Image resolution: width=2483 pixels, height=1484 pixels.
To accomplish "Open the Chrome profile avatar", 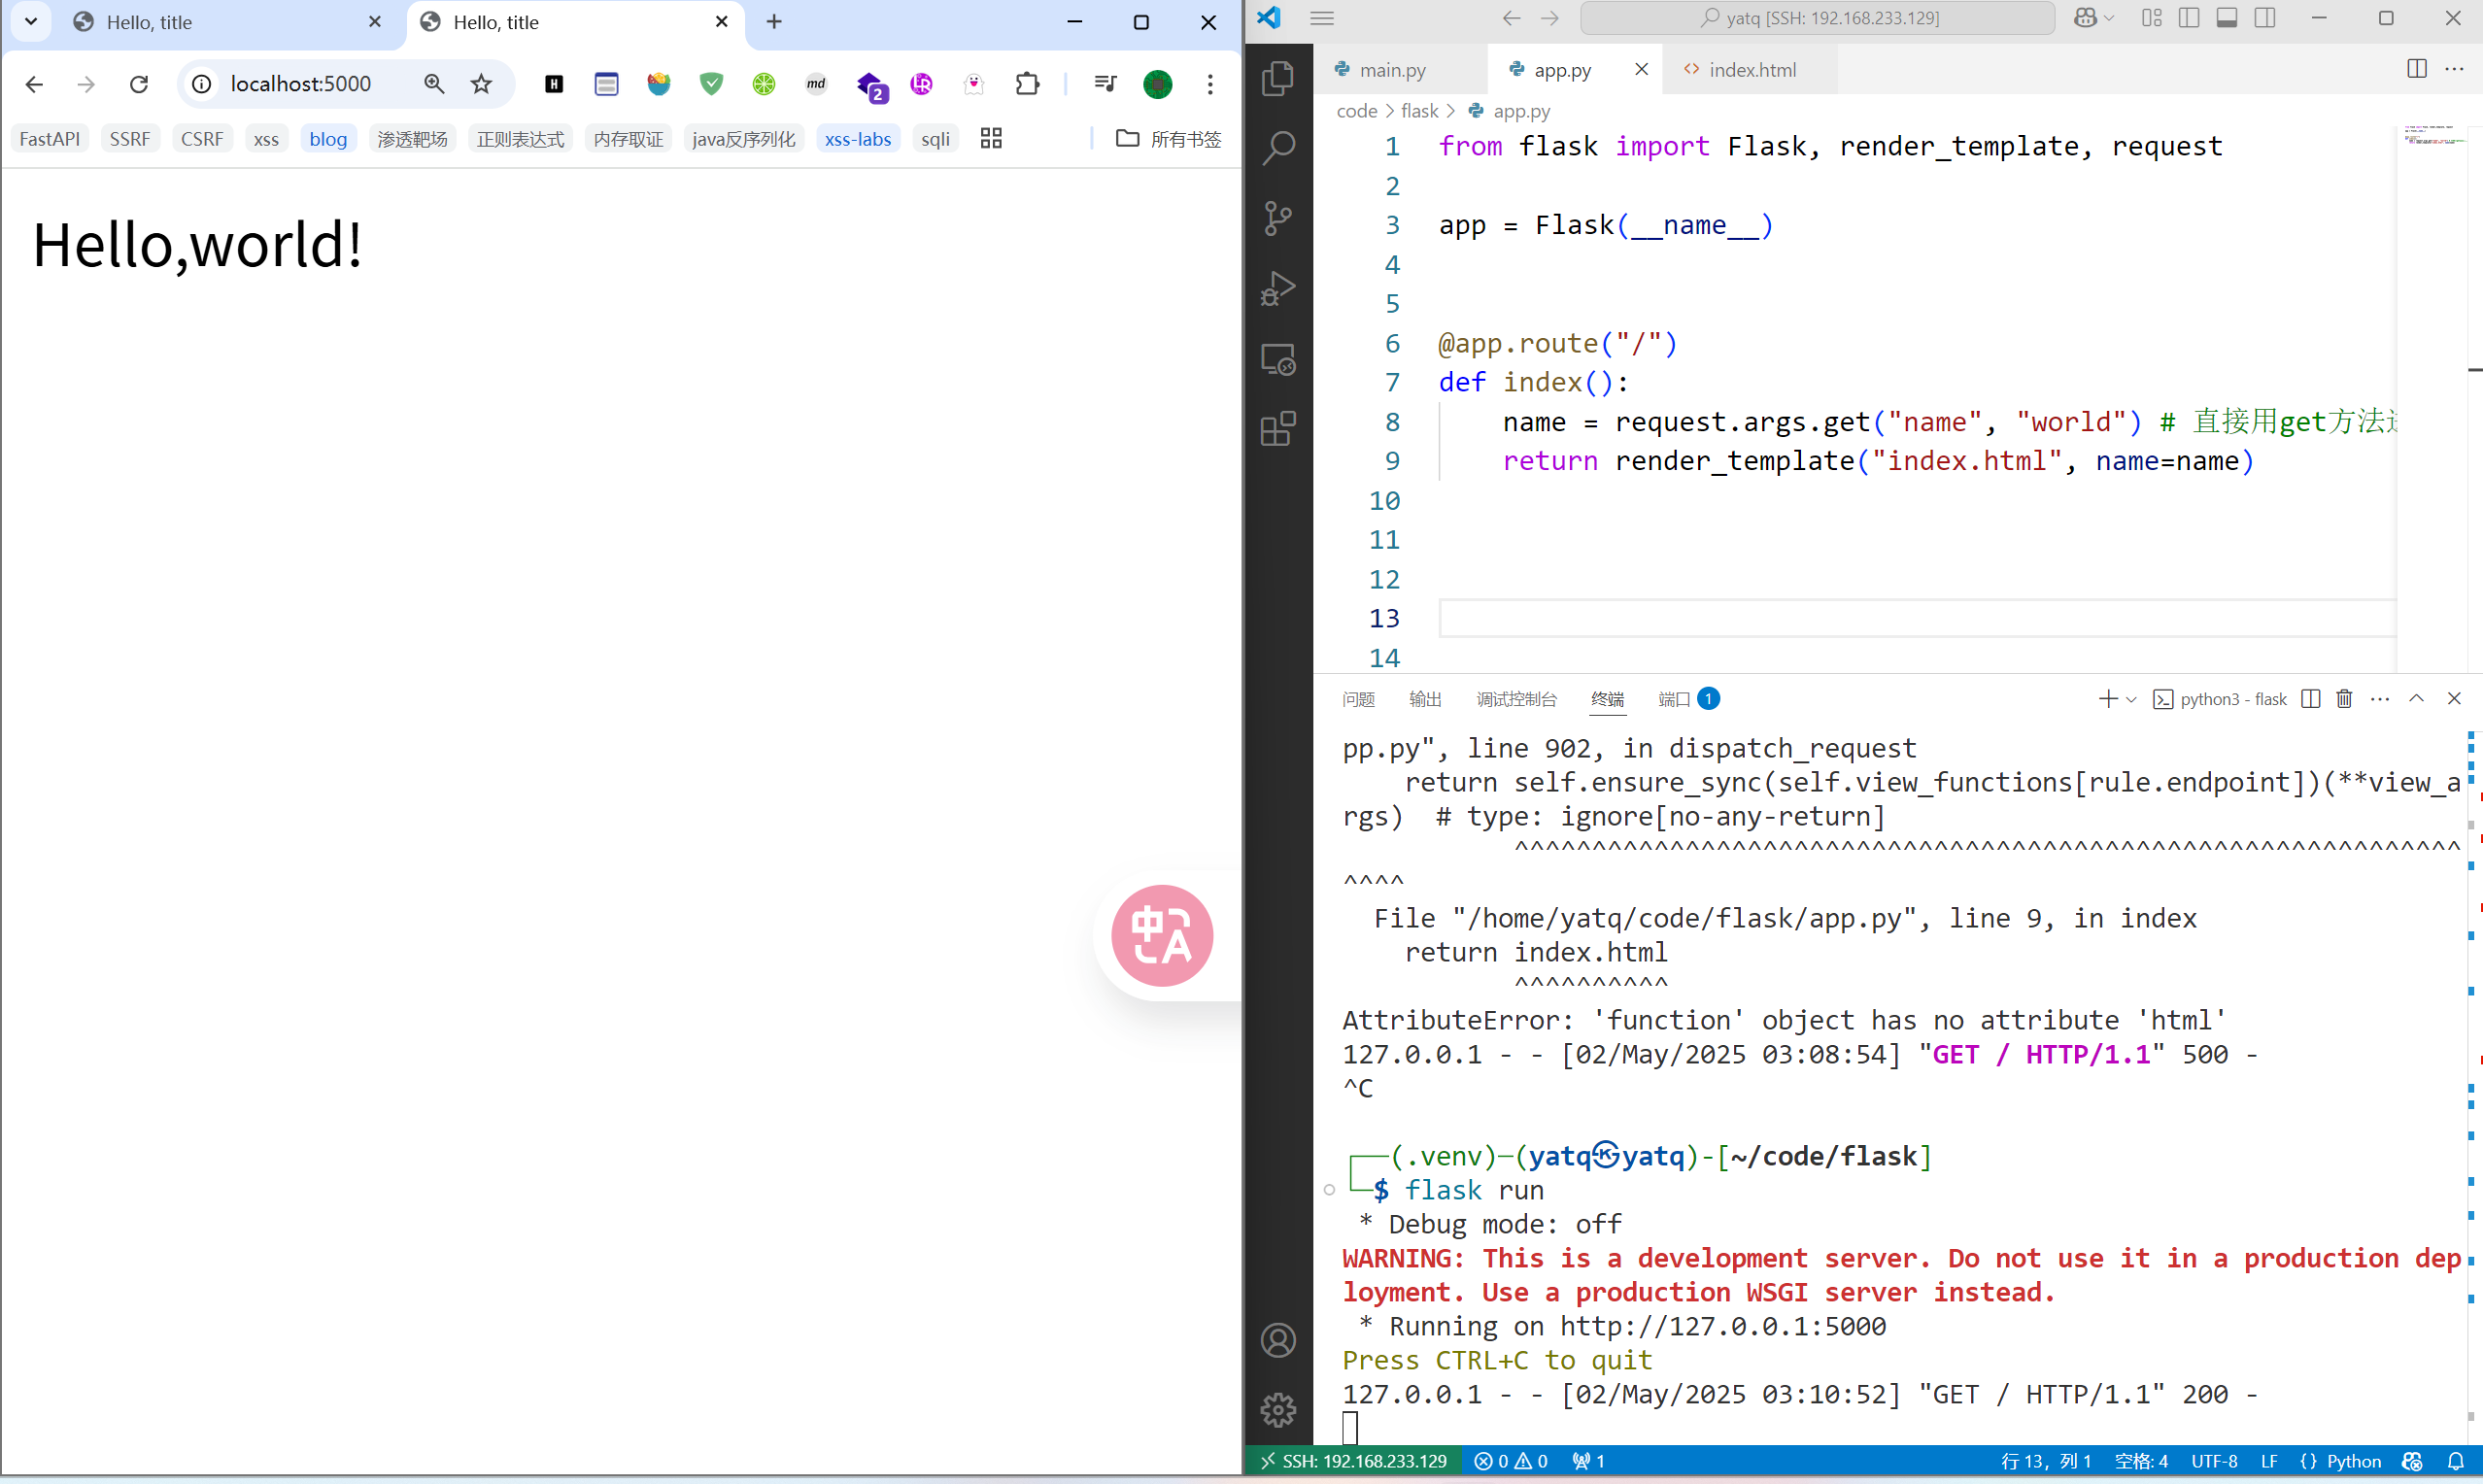I will [x=1158, y=84].
